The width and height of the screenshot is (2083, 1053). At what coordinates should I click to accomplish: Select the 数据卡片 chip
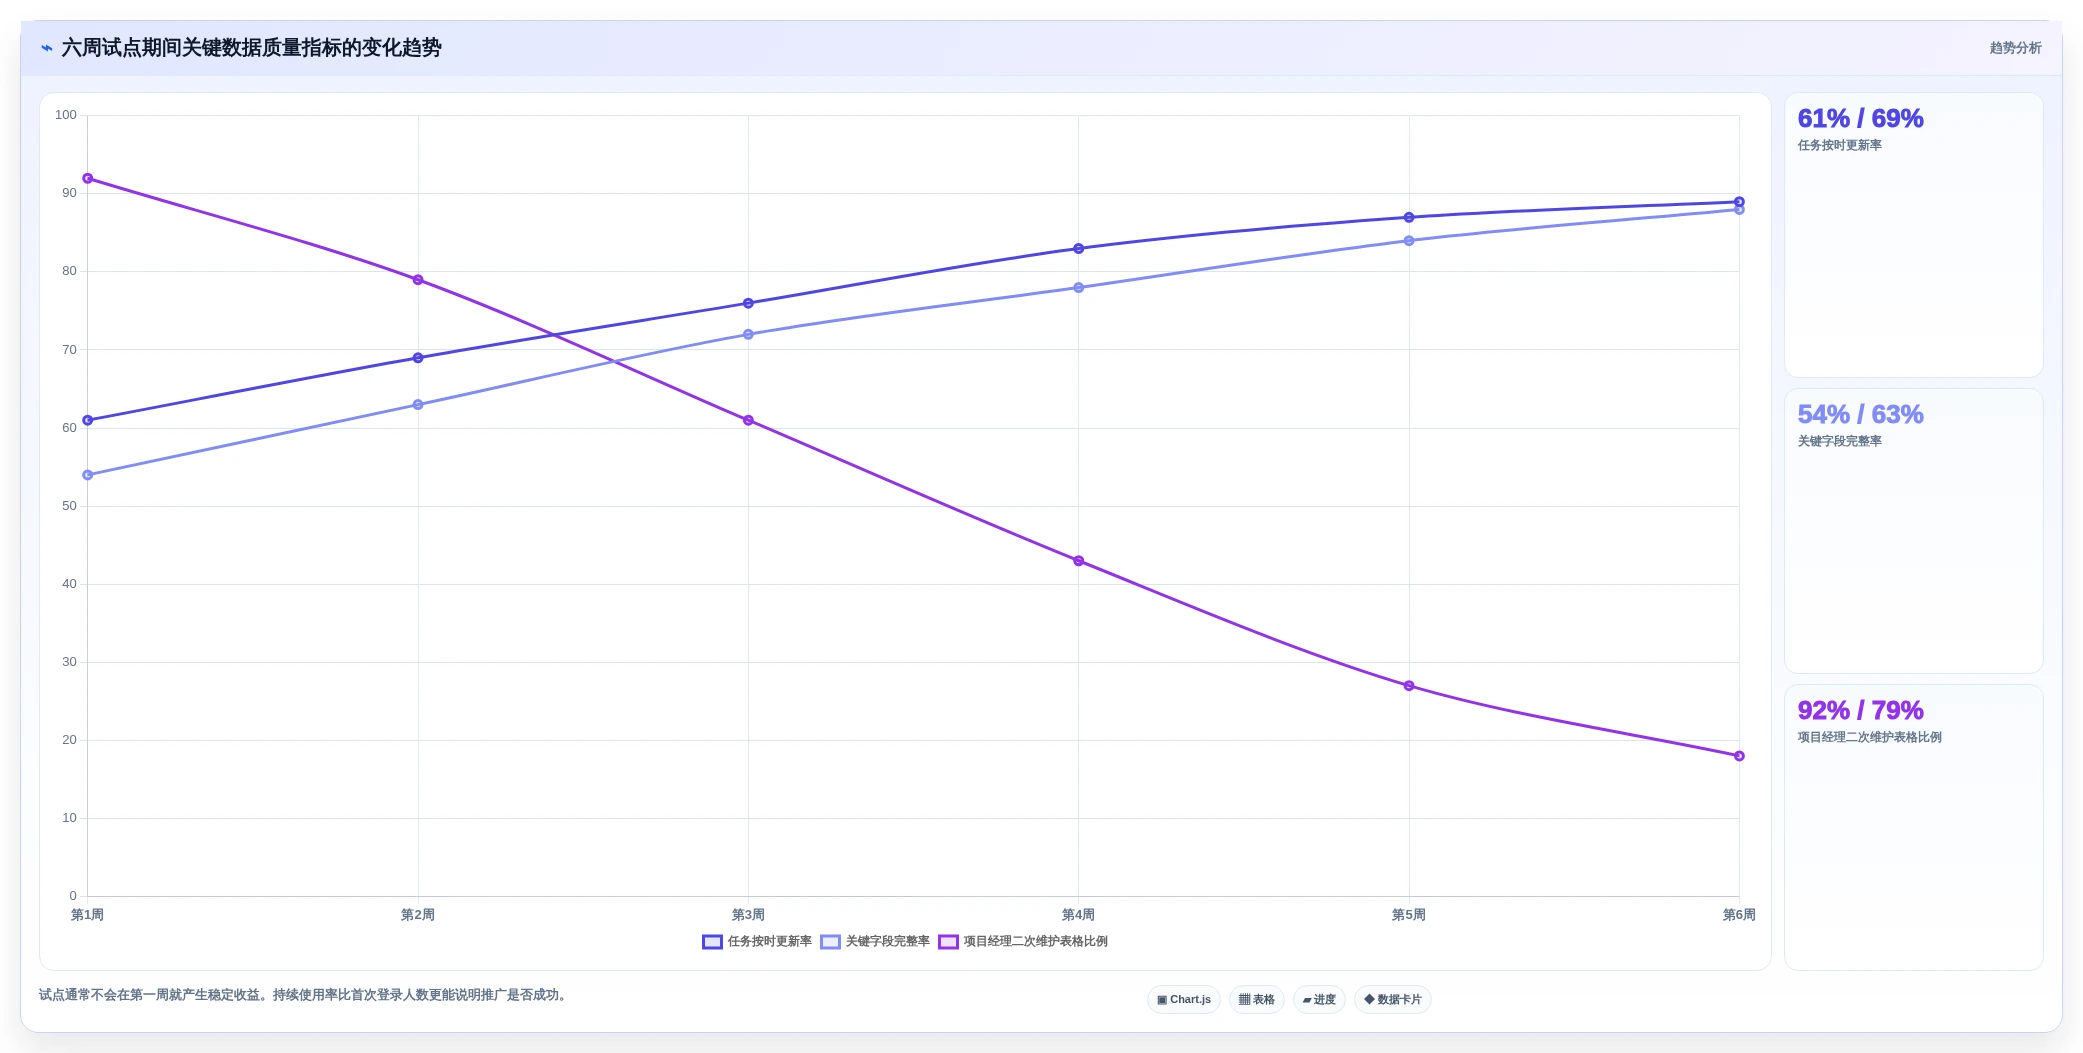(x=1392, y=1000)
